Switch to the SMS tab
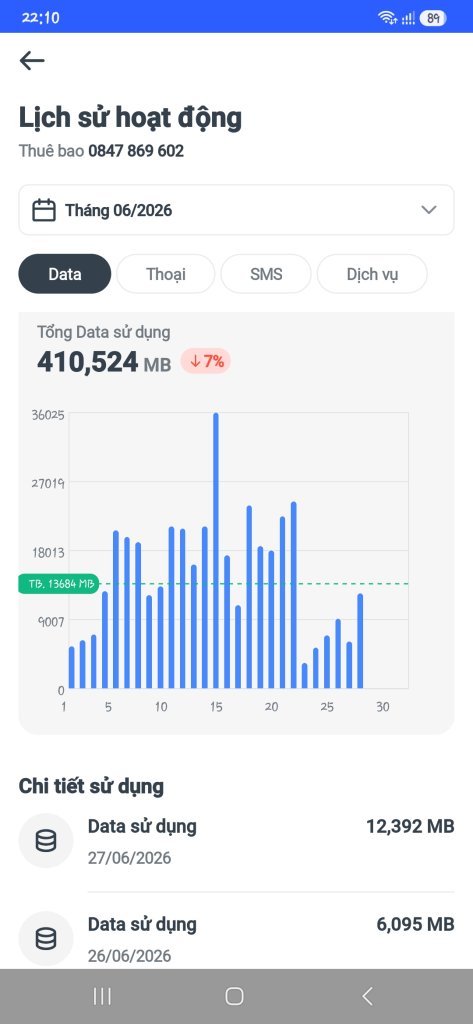Screen dimensions: 473x1024 (x=266, y=274)
